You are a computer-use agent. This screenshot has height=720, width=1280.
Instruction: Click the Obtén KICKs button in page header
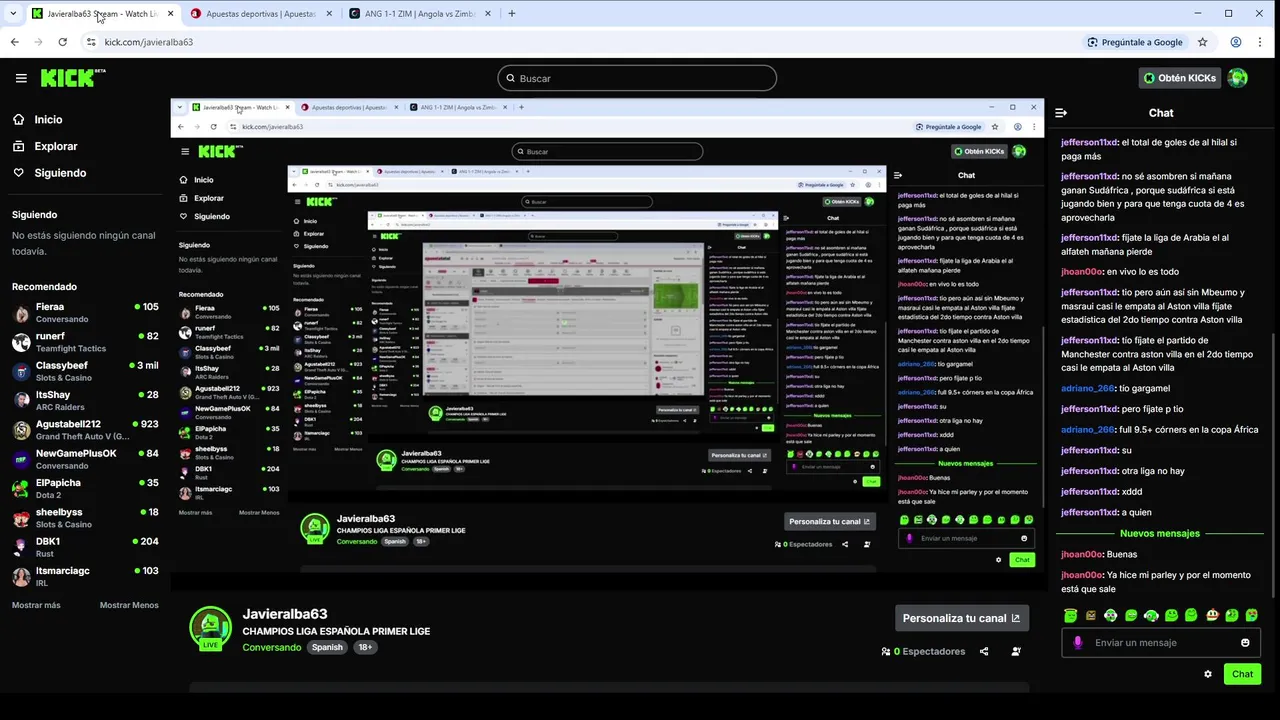[1180, 78]
